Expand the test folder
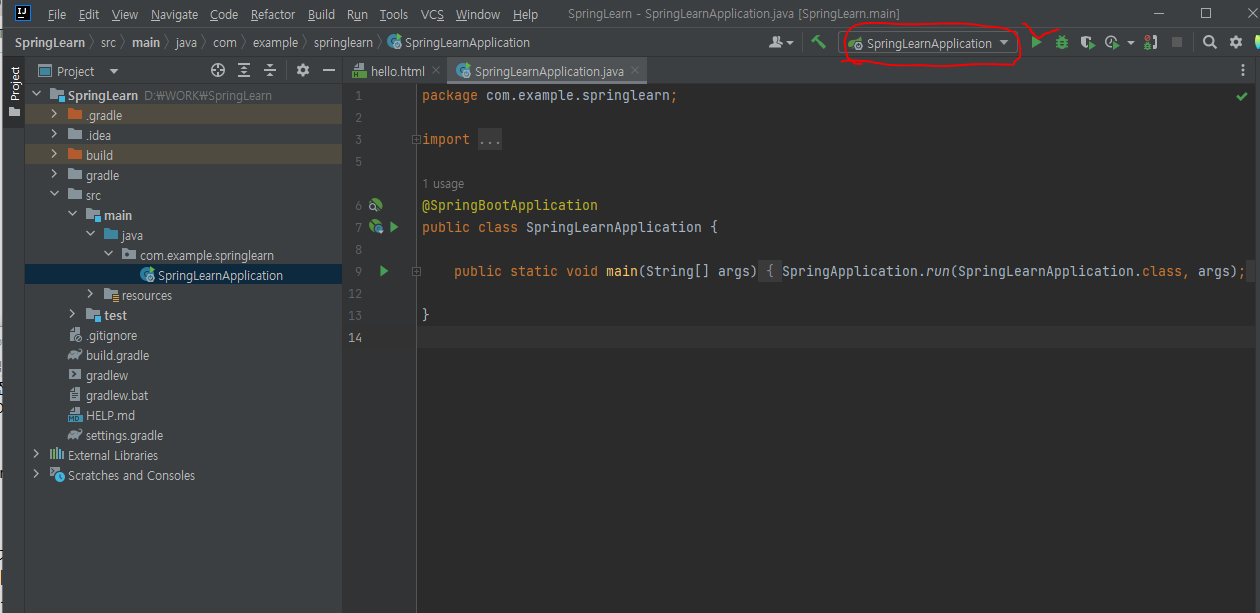The height and width of the screenshot is (613, 1260). (72, 315)
